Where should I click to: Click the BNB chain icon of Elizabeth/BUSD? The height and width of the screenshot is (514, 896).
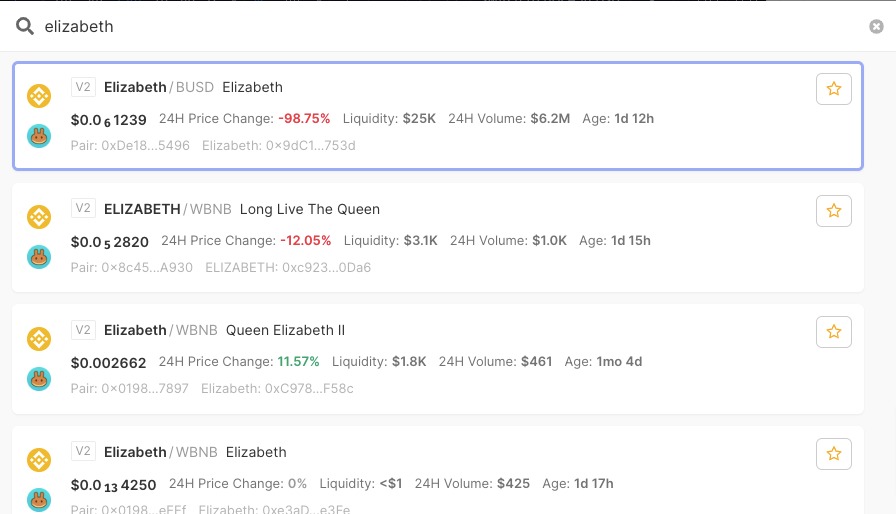click(x=39, y=96)
